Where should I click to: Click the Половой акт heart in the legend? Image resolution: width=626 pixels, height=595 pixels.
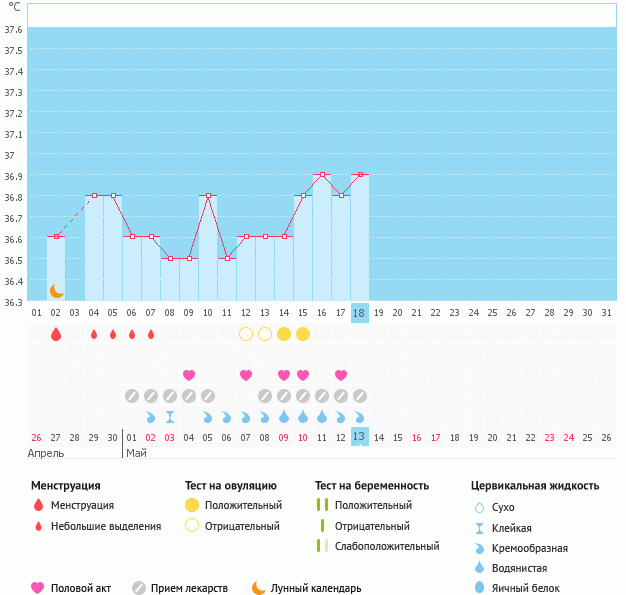(x=38, y=588)
